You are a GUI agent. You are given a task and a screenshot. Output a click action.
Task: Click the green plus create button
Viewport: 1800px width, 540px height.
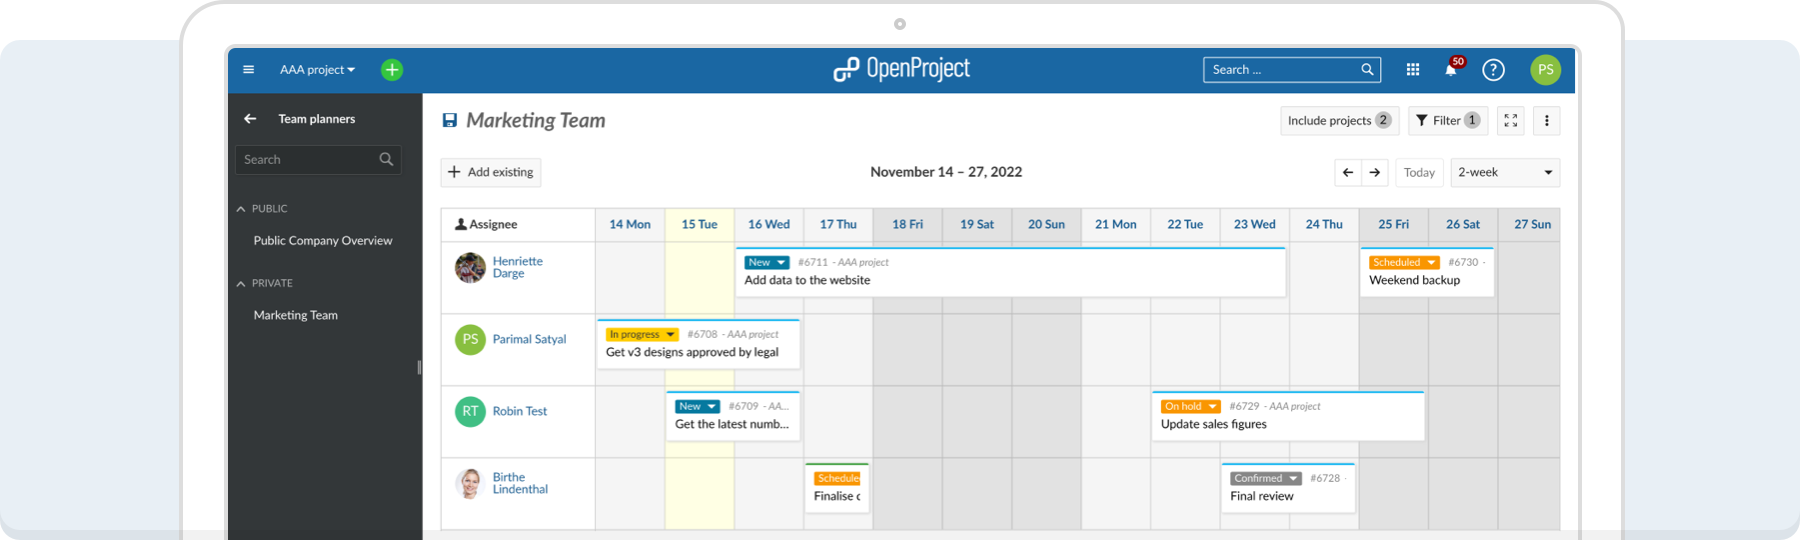pos(392,70)
